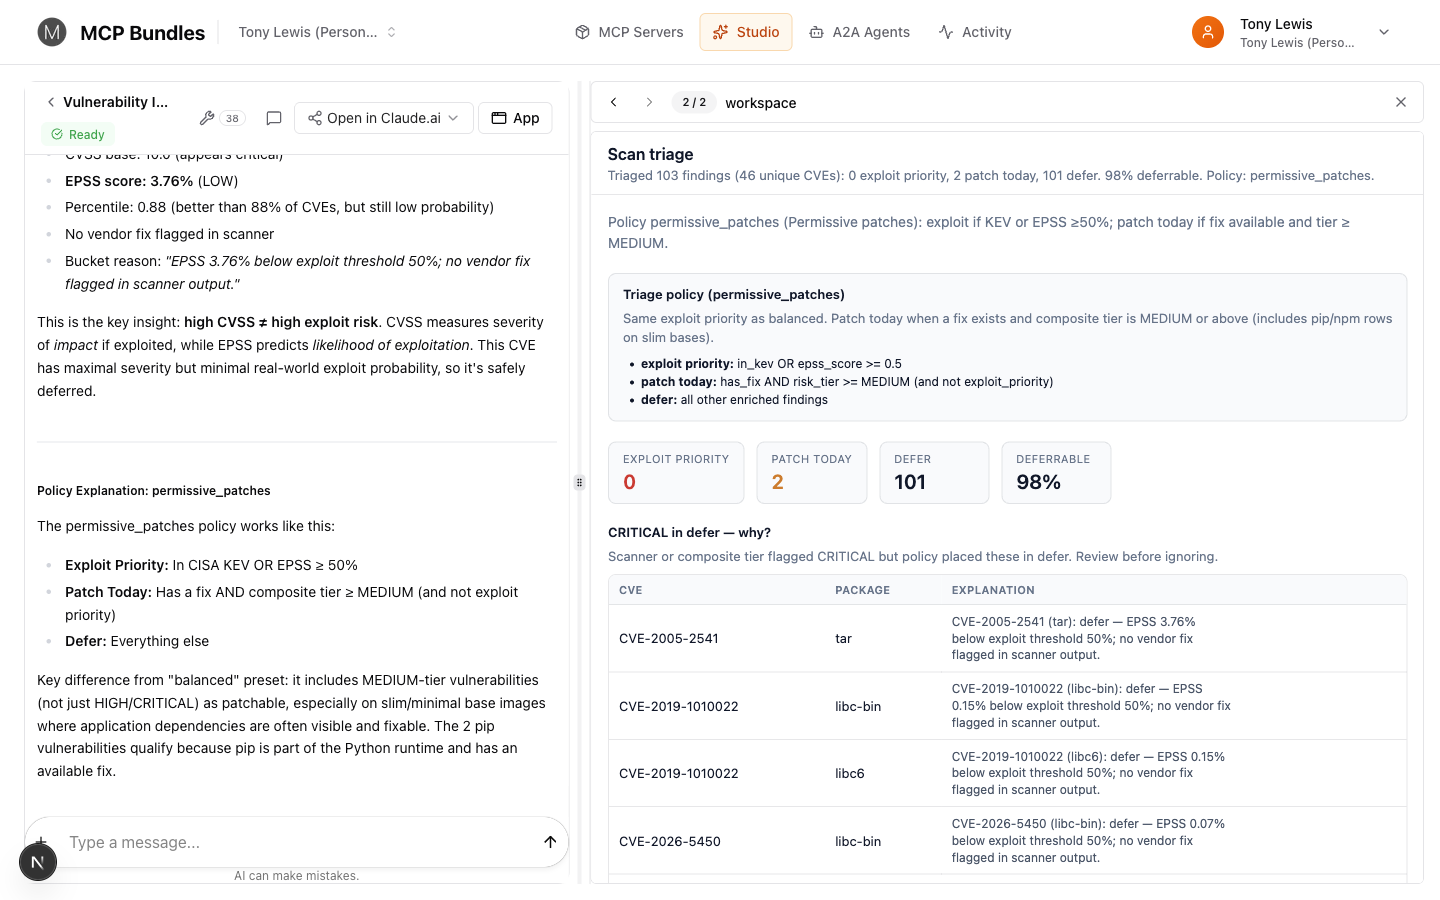Open the A2A Agents tab
This screenshot has width=1440, height=900.
(860, 32)
